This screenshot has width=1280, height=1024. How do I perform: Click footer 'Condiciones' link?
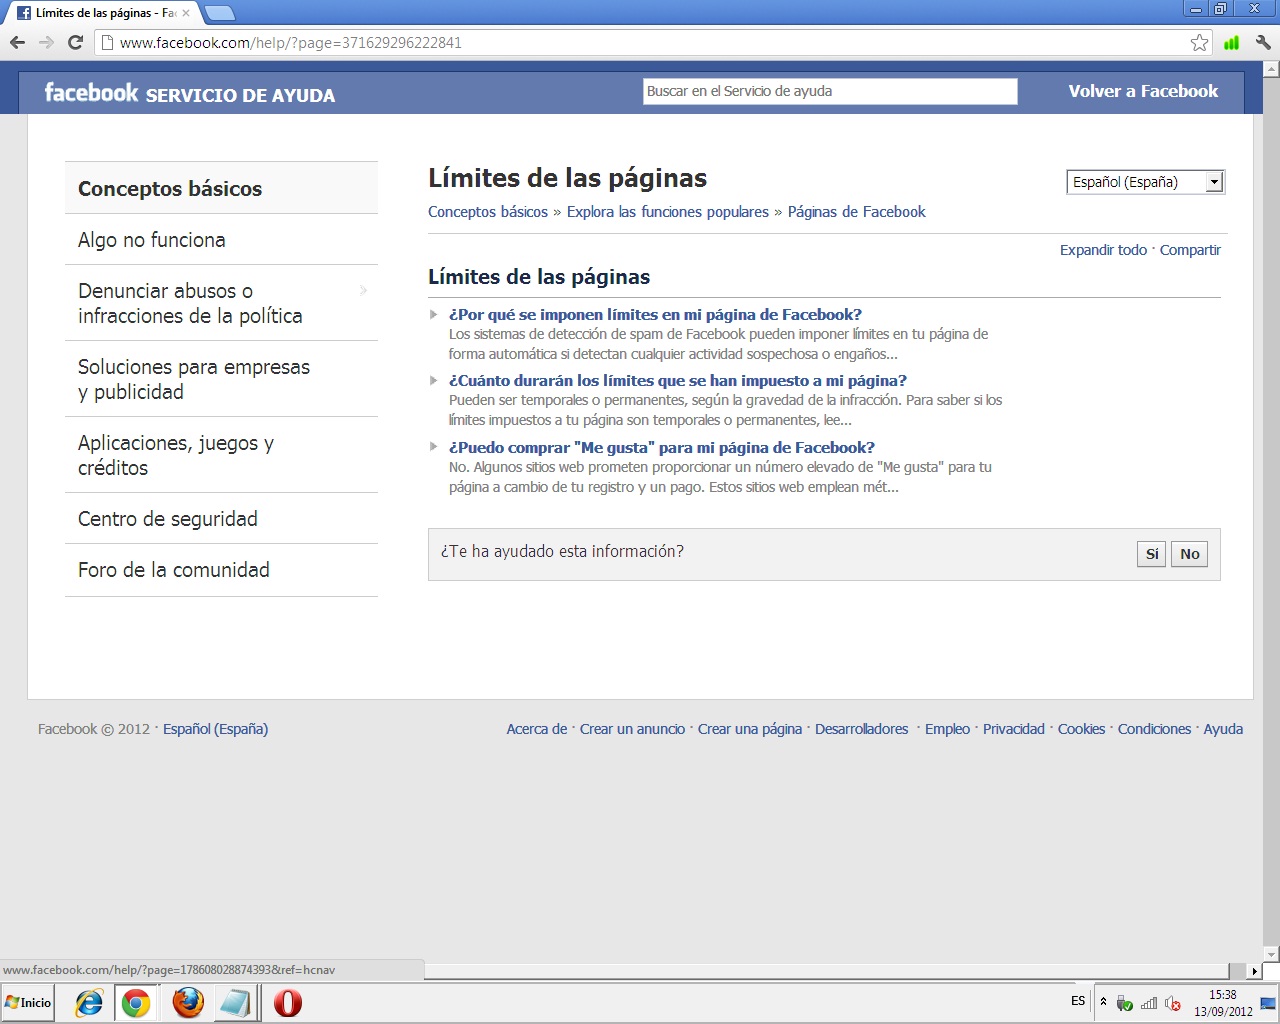pyautogui.click(x=1154, y=729)
